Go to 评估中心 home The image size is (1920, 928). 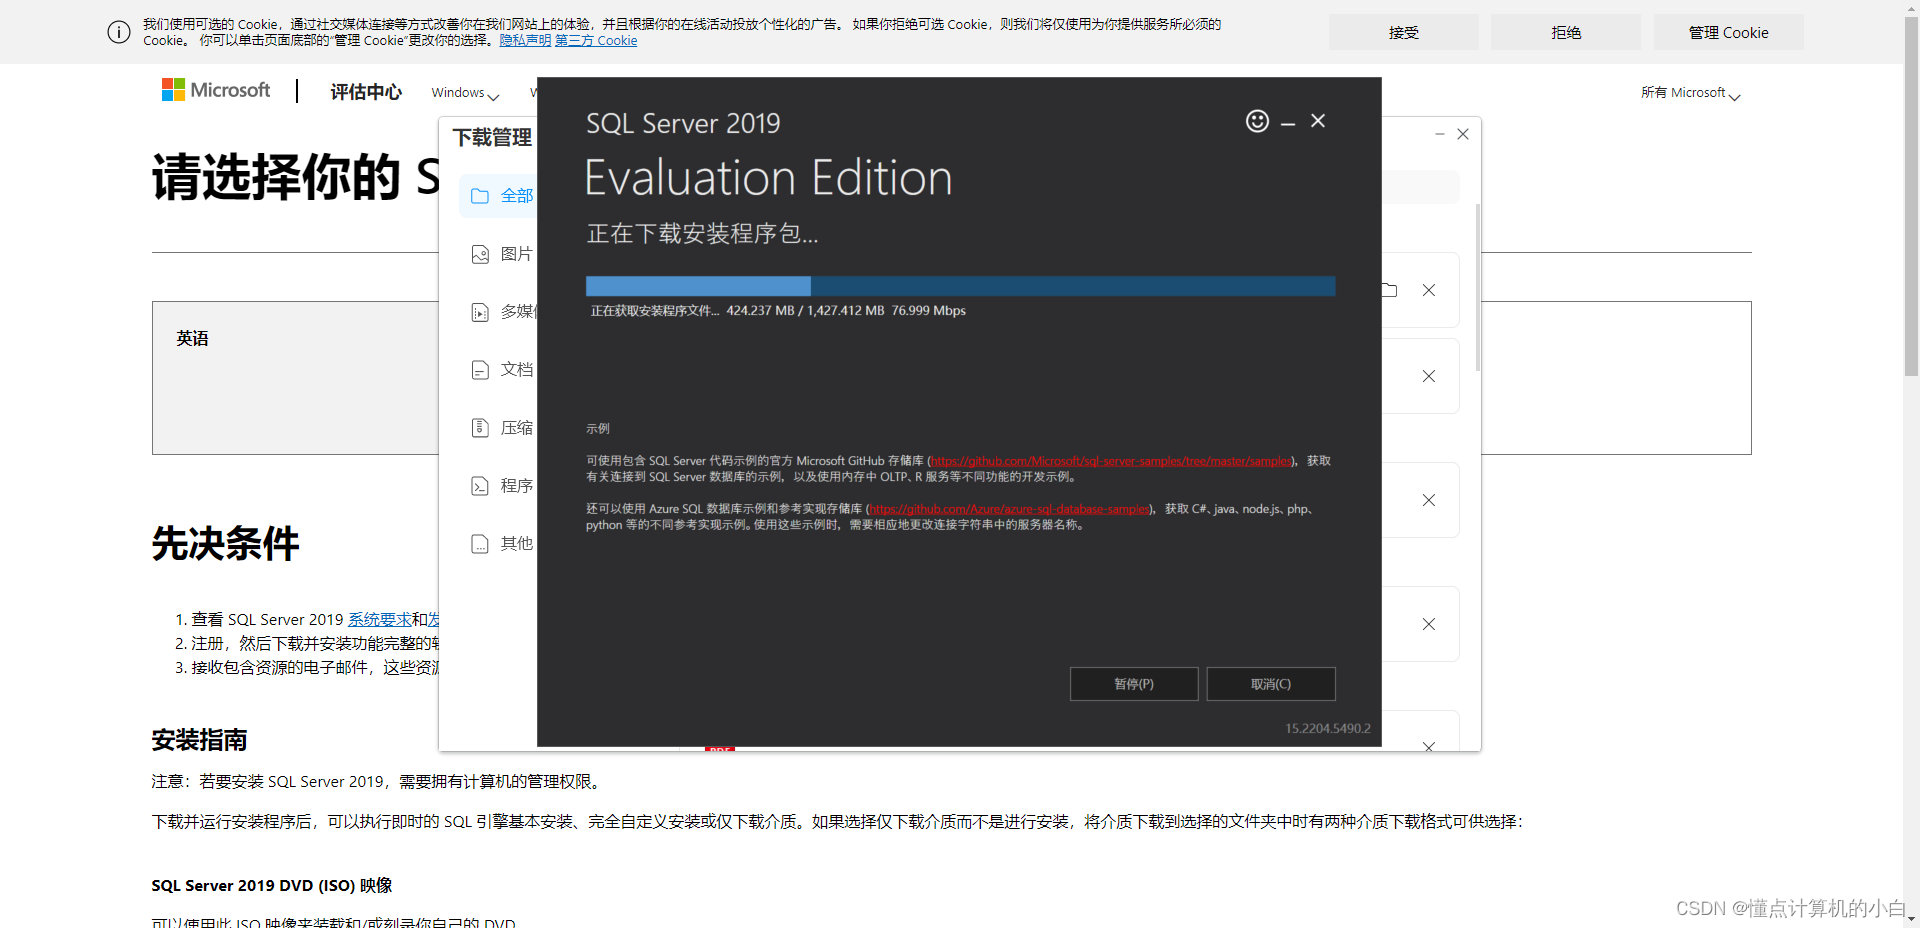(366, 92)
